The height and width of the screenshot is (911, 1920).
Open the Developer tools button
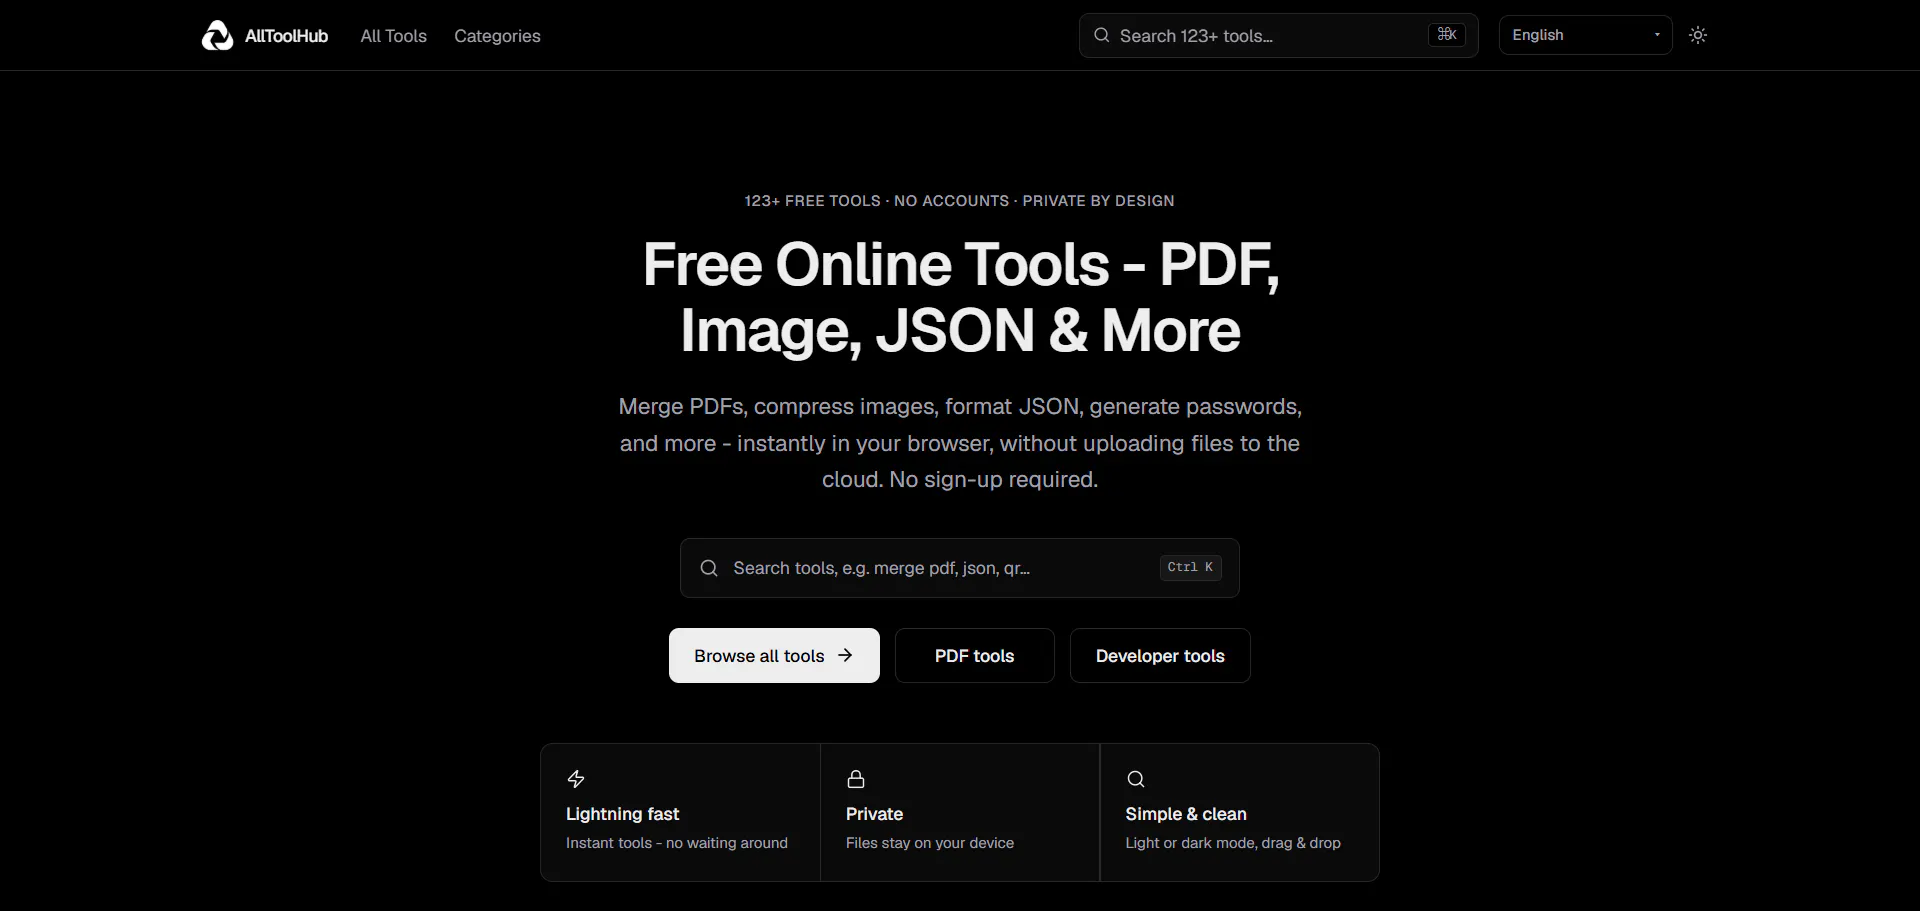[x=1160, y=656]
